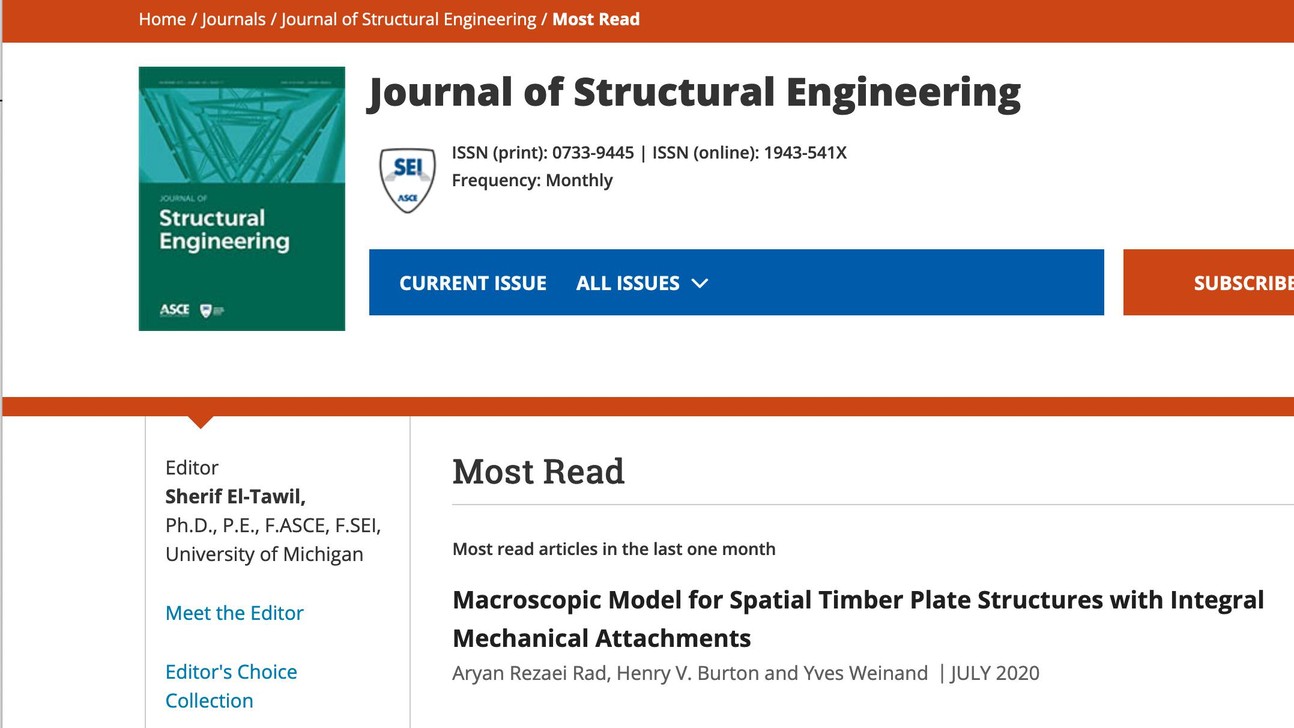Open the journal cover thumbnail image
Image resolution: width=1294 pixels, height=728 pixels.
click(x=242, y=198)
